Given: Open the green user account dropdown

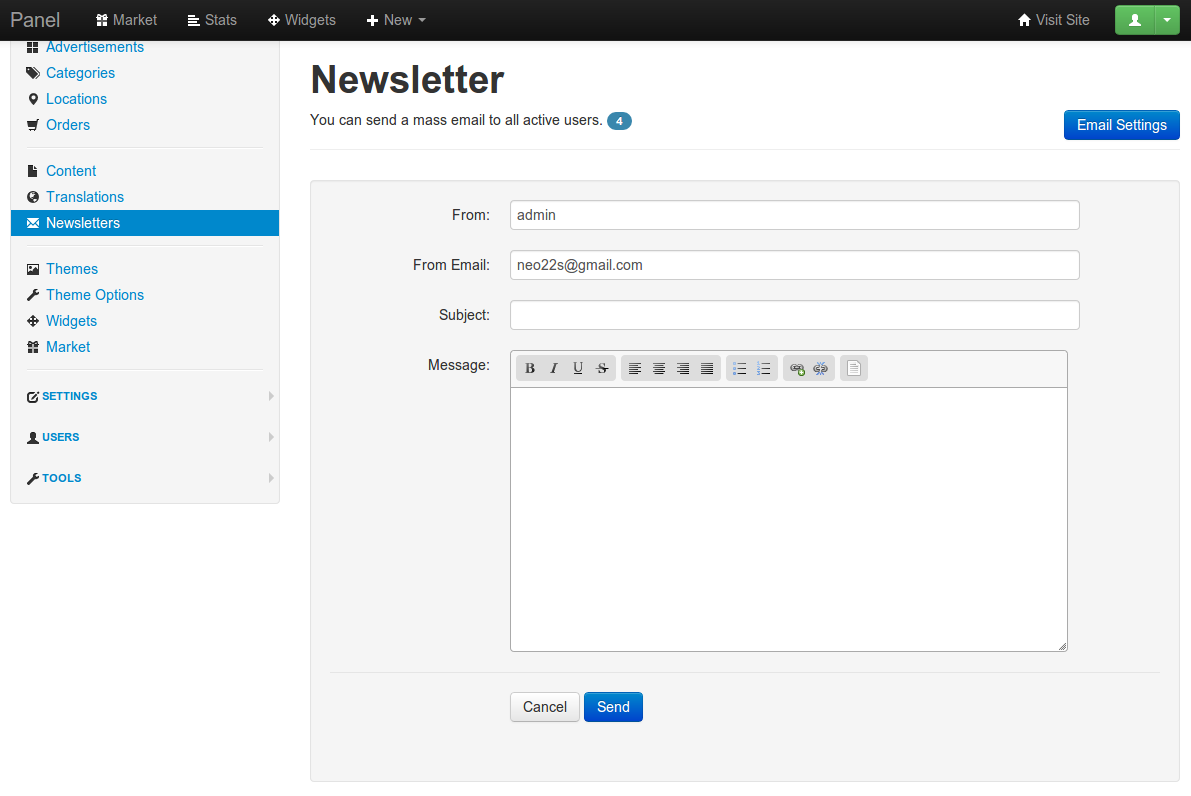Looking at the screenshot, I should pyautogui.click(x=1167, y=20).
